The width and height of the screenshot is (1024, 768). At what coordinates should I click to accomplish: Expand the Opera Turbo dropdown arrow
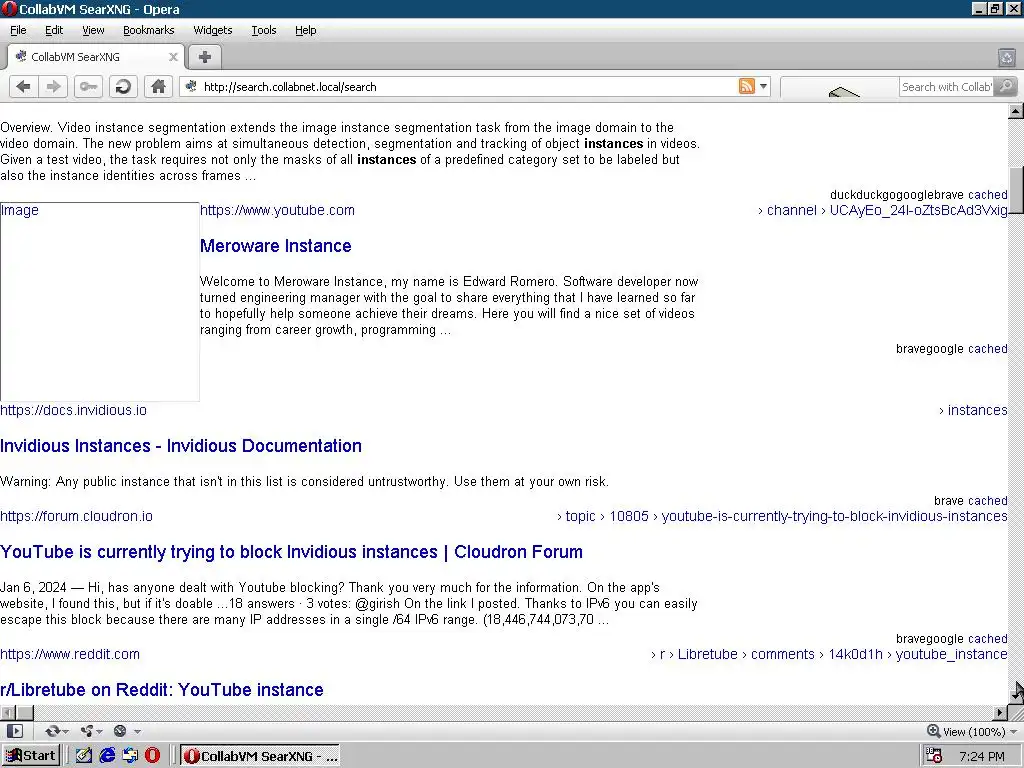137,731
